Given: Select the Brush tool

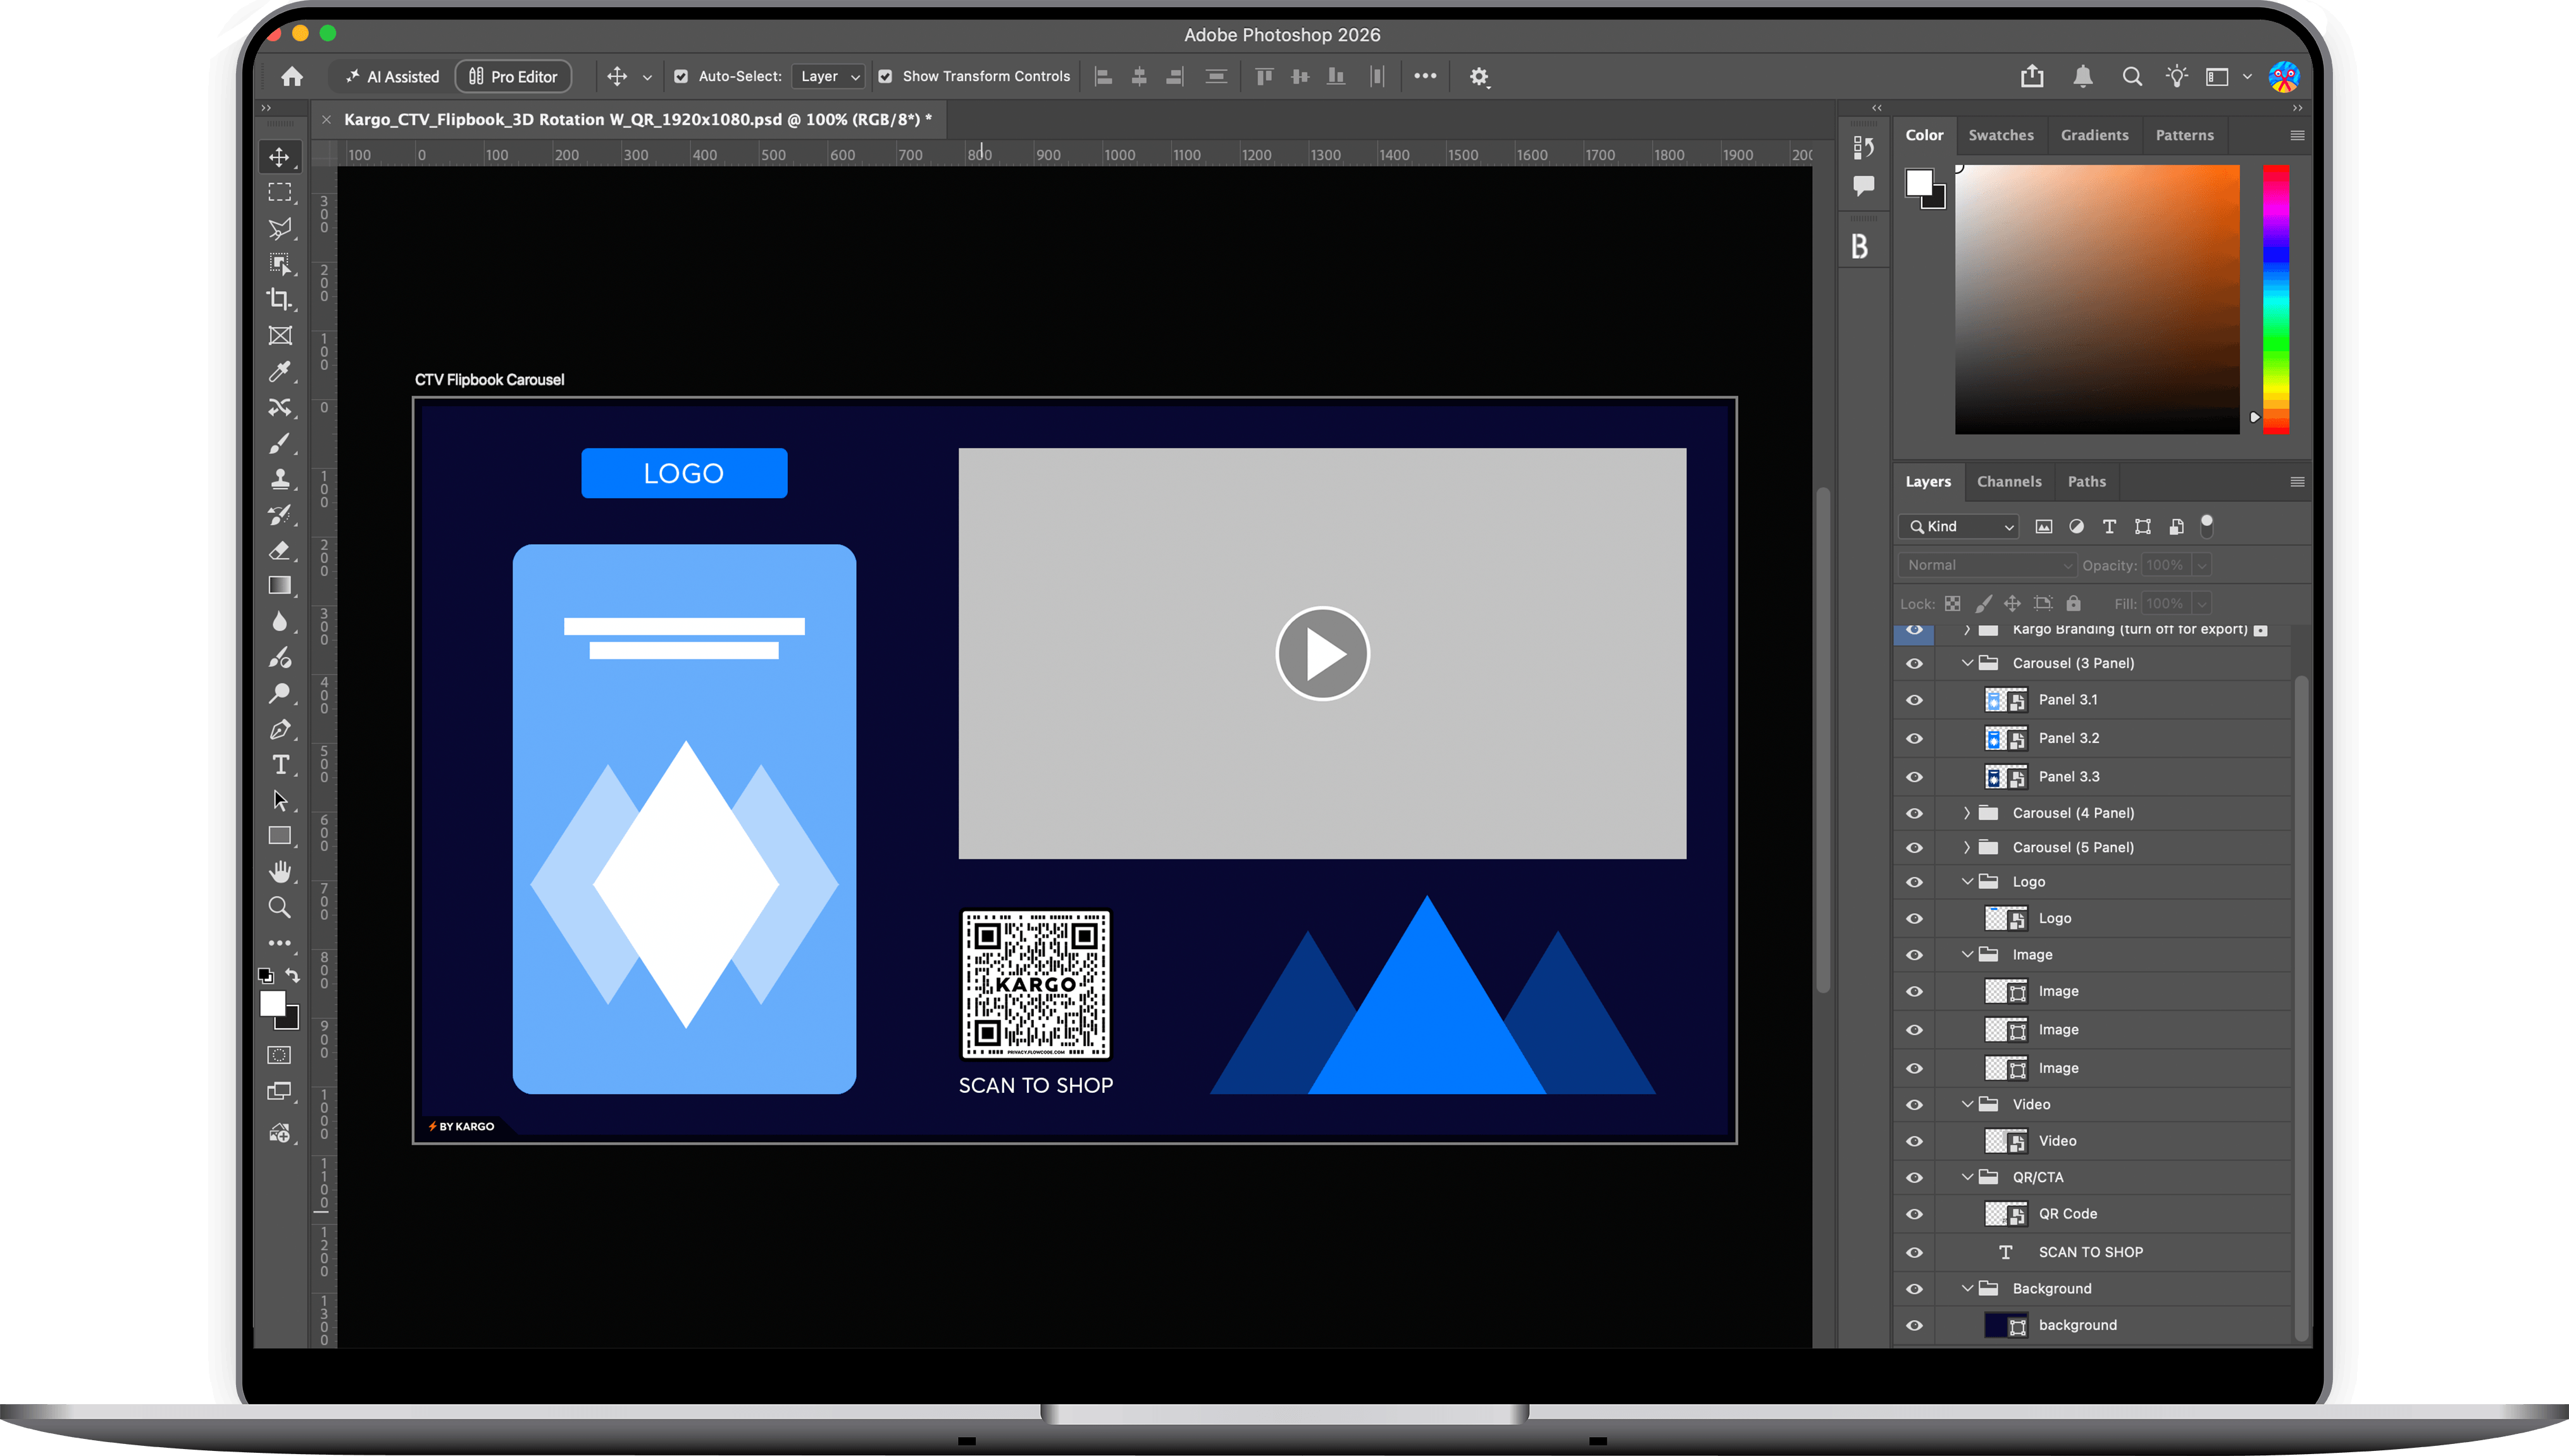Looking at the screenshot, I should click(x=280, y=443).
